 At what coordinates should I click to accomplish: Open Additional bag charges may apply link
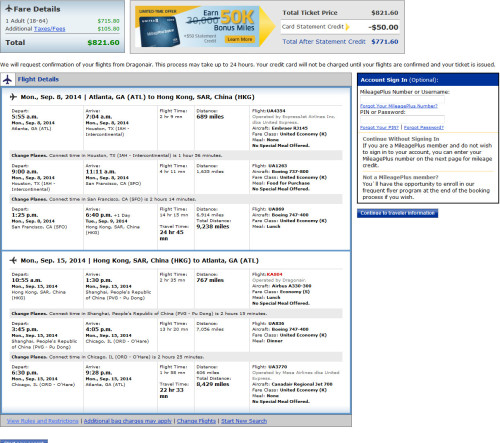[128, 421]
